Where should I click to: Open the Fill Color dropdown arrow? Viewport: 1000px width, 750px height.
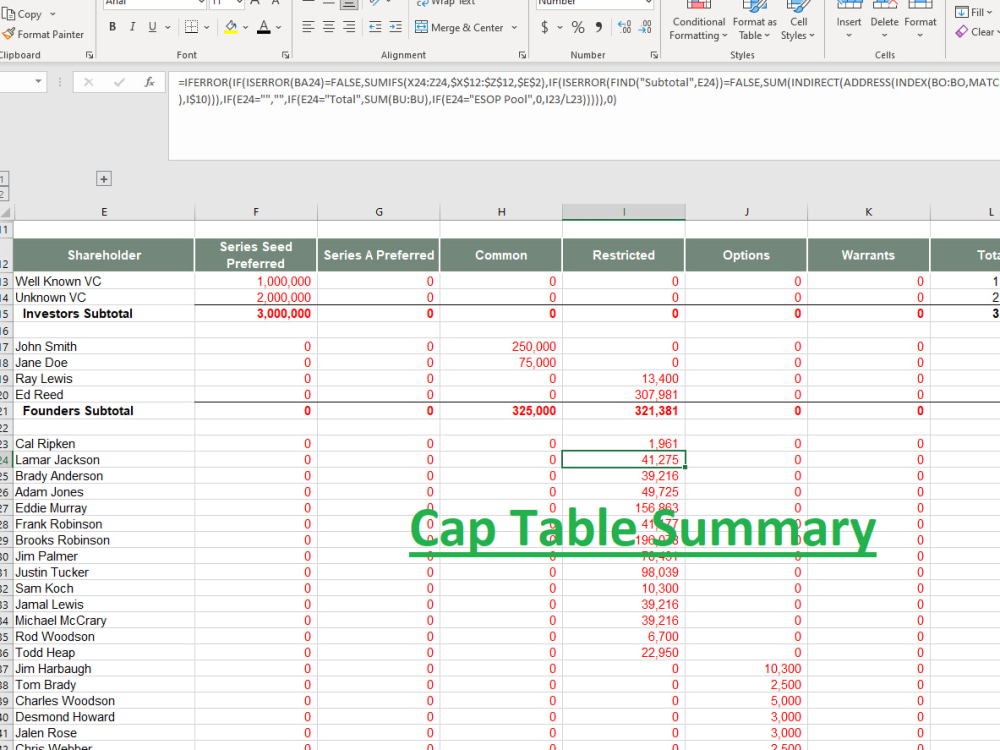(247, 27)
